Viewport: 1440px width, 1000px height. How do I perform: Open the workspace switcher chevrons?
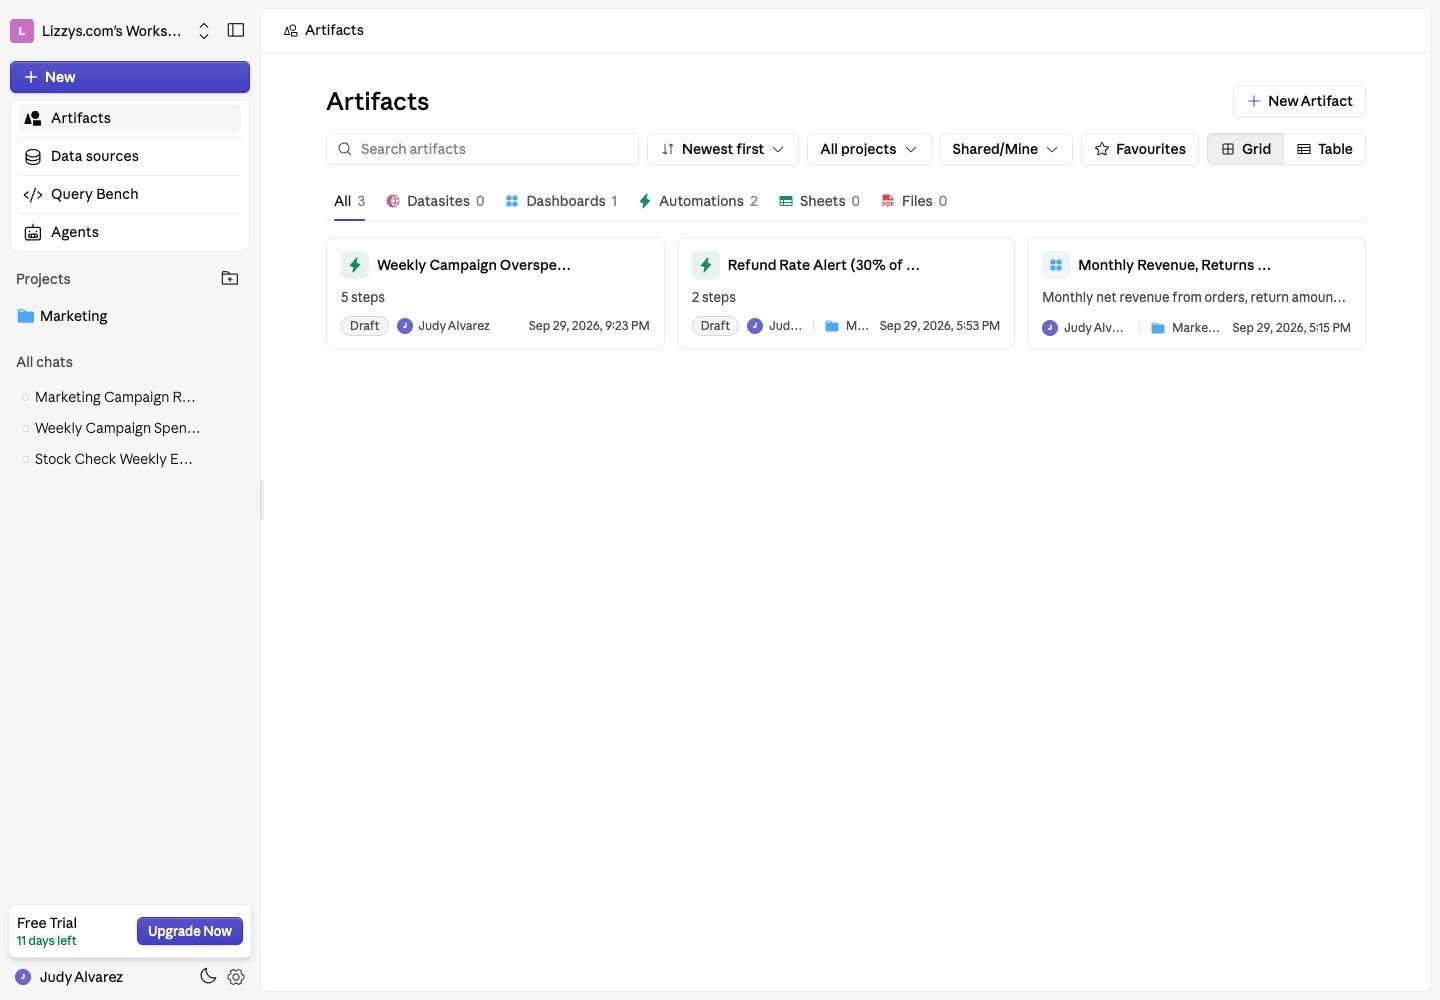click(x=204, y=31)
